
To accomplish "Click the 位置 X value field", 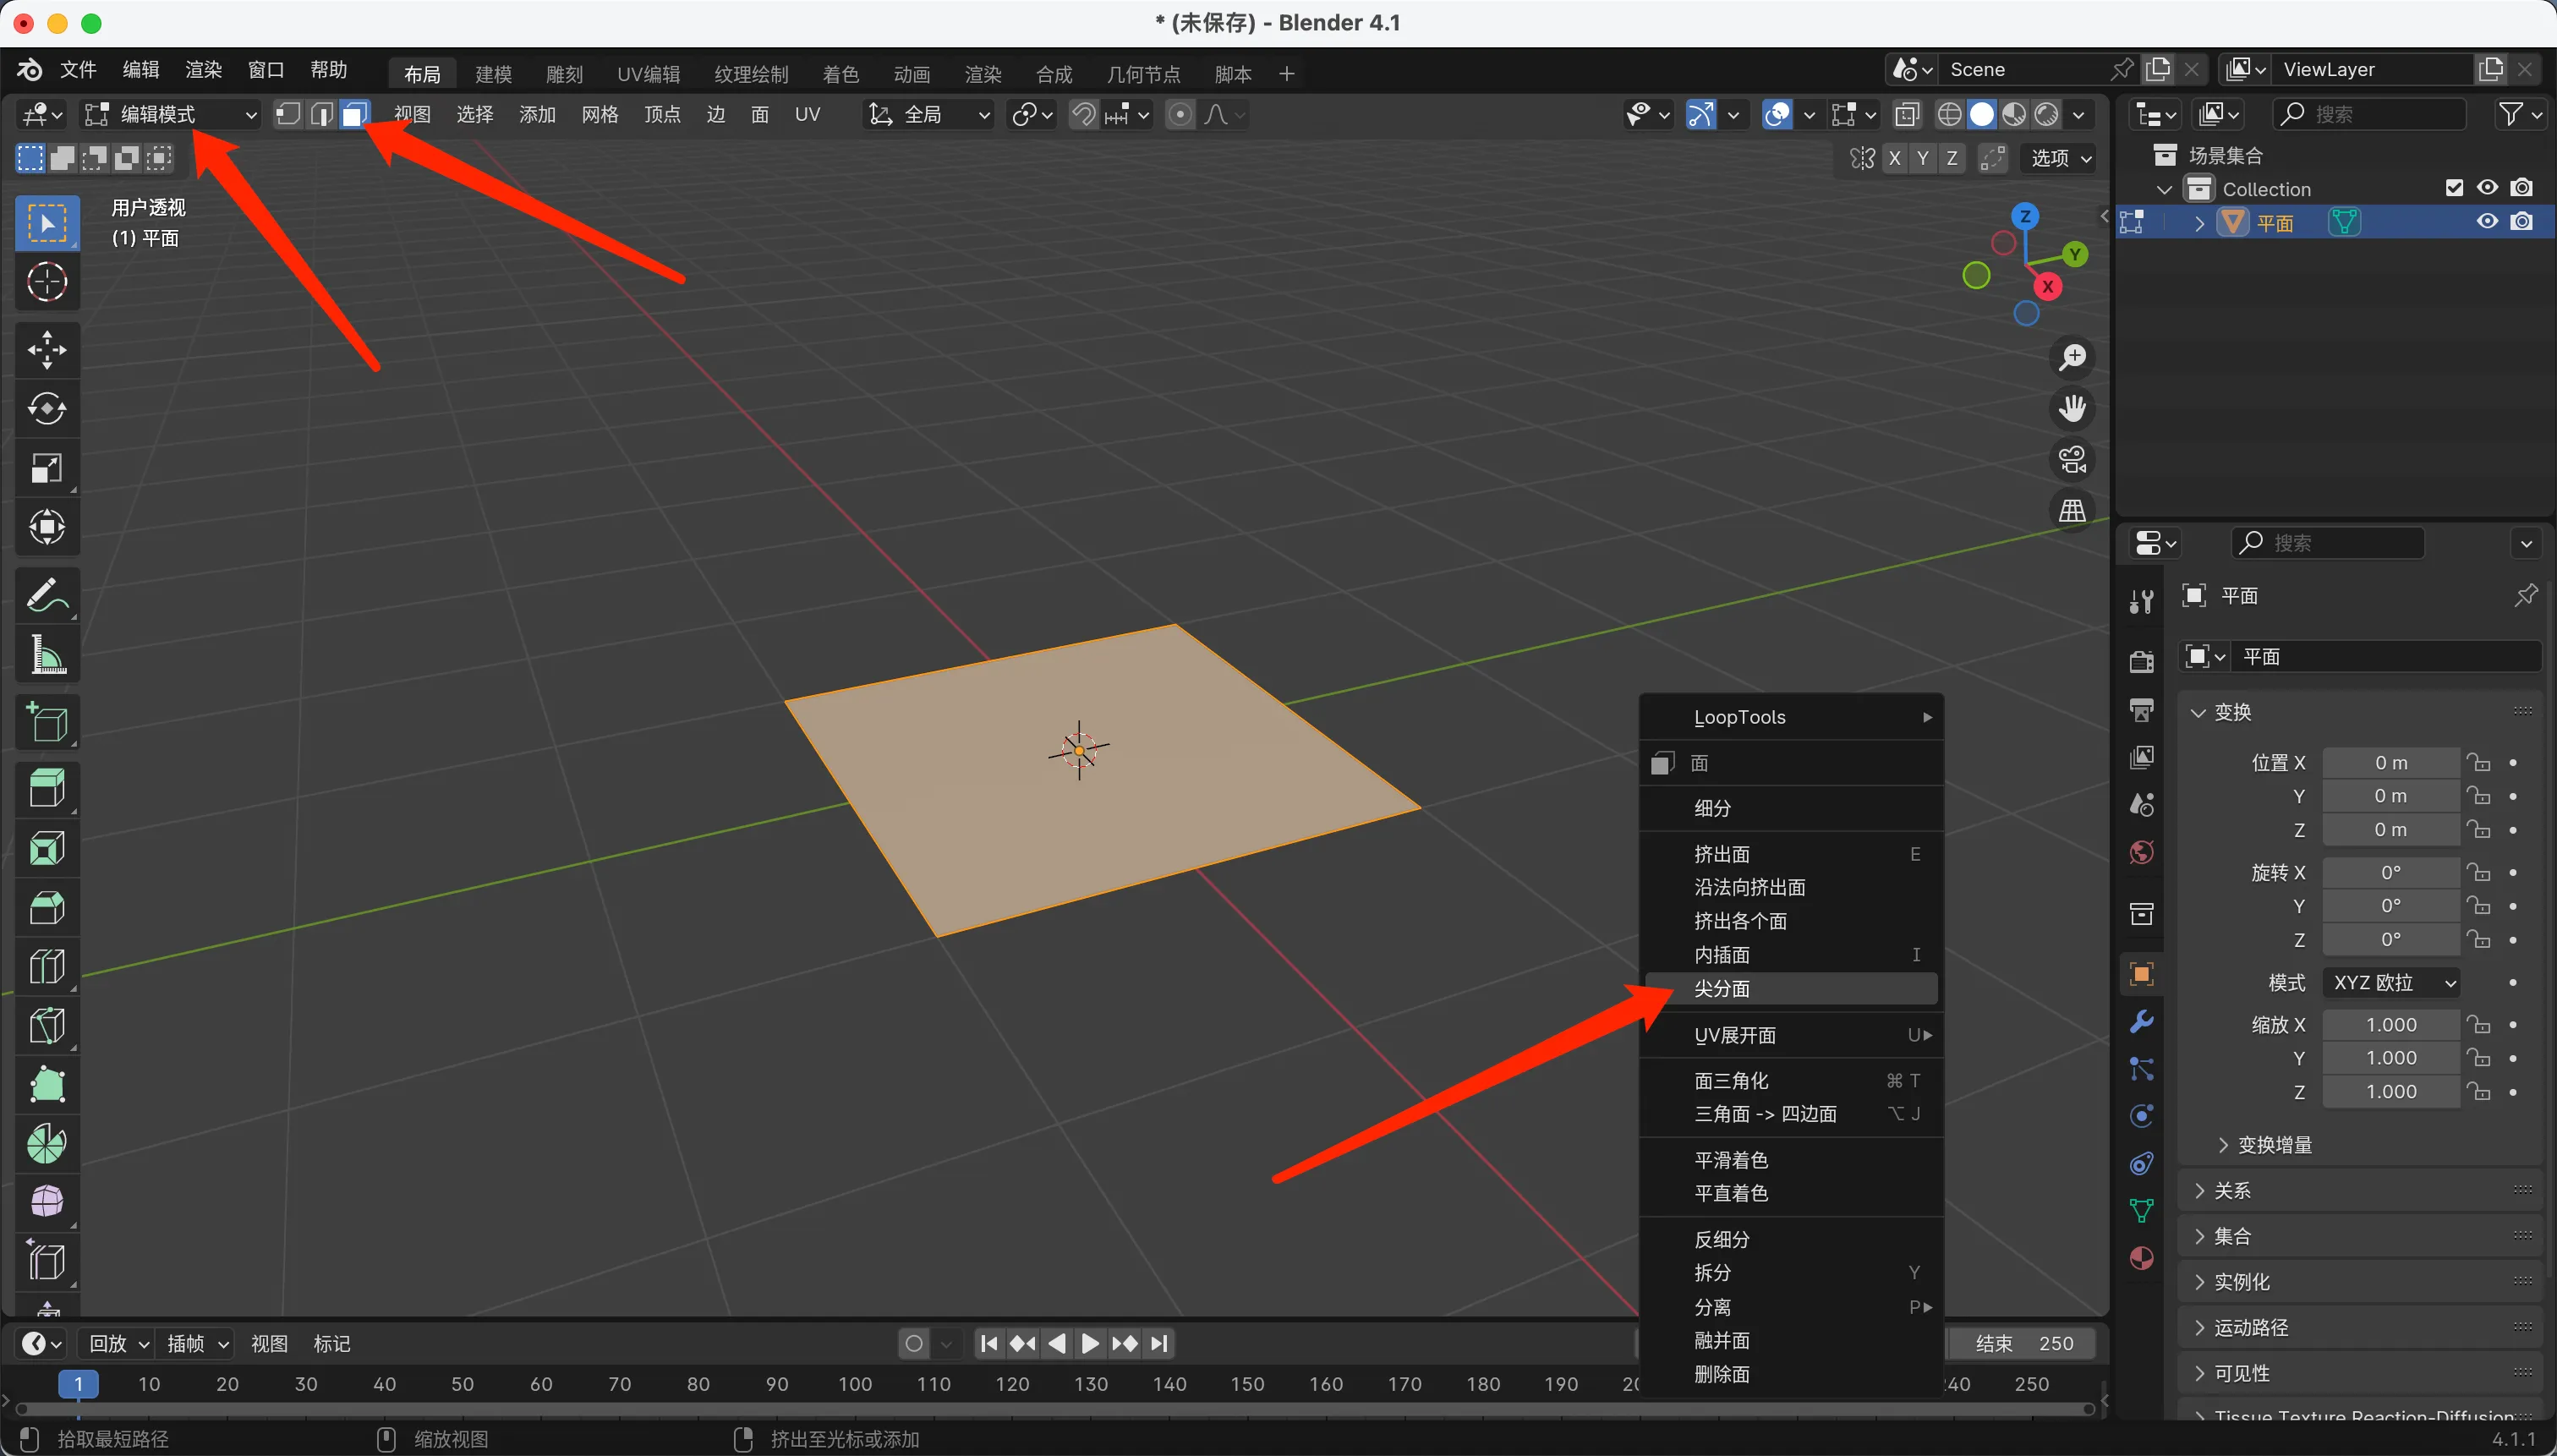I will 2390,763.
